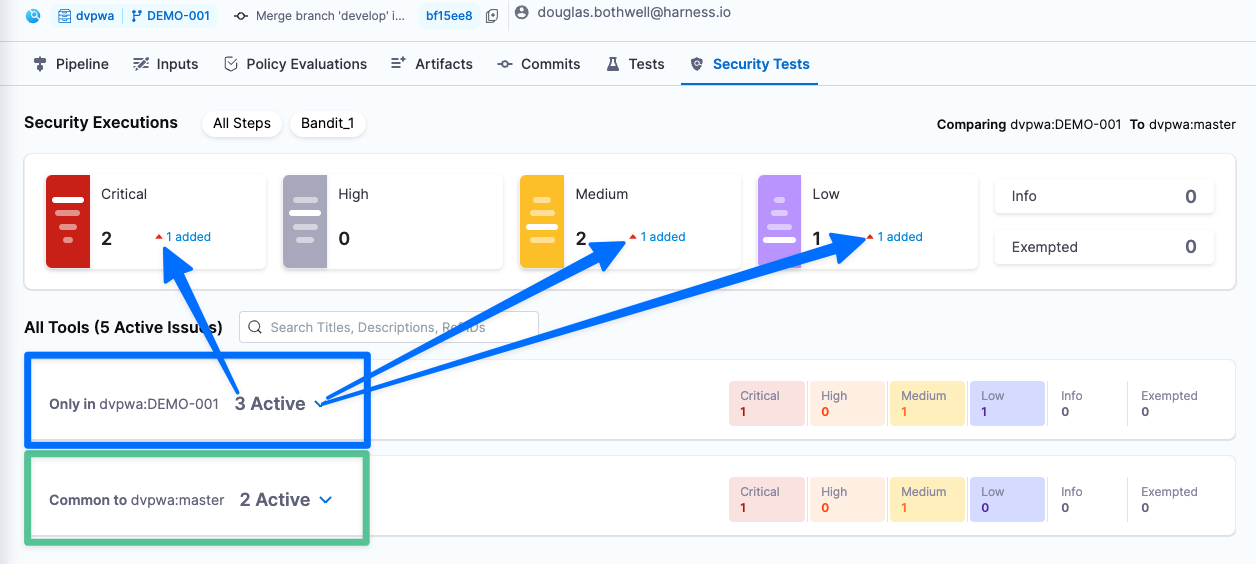Screen dimensions: 1256x564
Task: Switch to the Policy Evaluations tab
Action: (295, 64)
